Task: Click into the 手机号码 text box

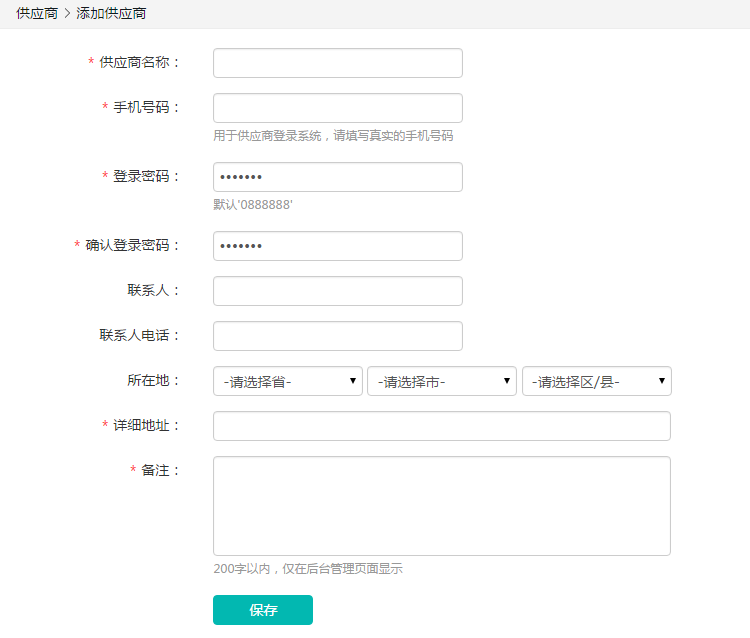Action: click(337, 108)
